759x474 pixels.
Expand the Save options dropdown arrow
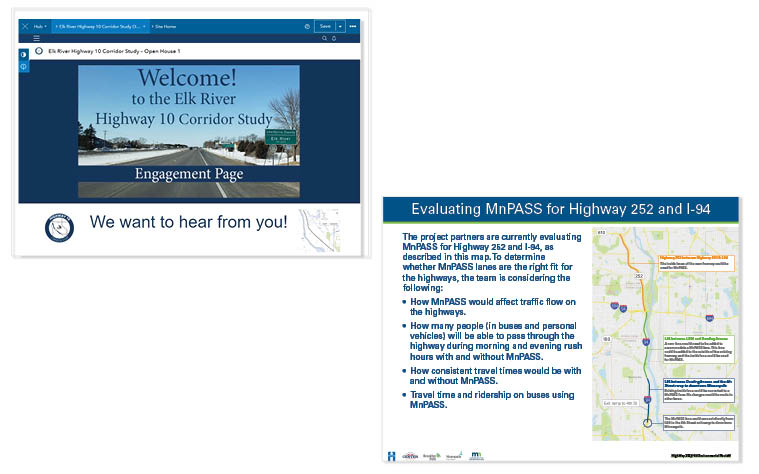340,27
